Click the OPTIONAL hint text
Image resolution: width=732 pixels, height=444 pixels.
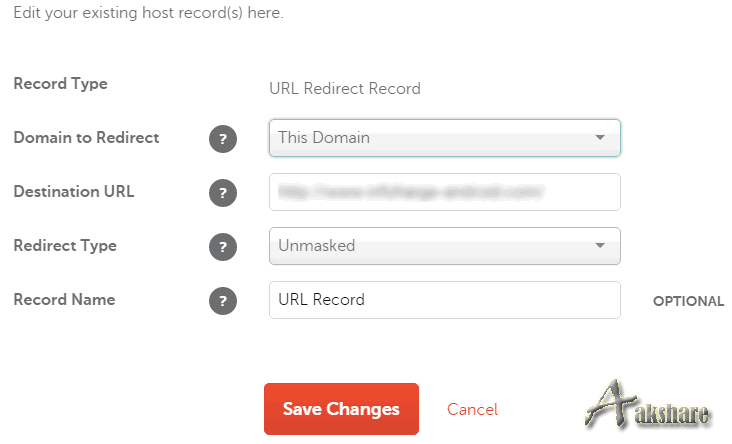pos(688,301)
